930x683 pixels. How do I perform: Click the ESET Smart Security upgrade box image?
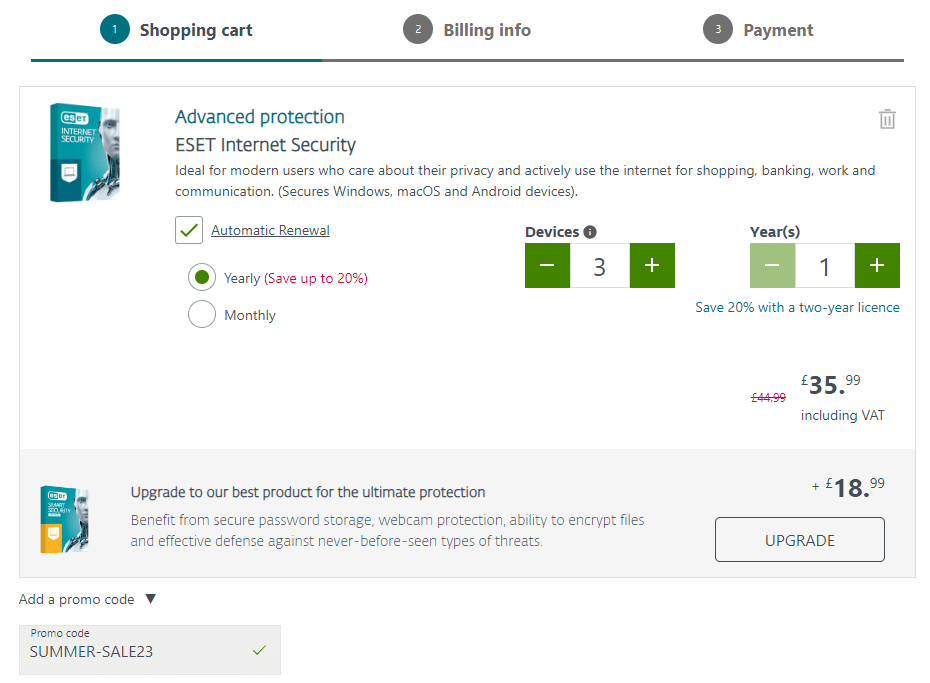point(63,519)
